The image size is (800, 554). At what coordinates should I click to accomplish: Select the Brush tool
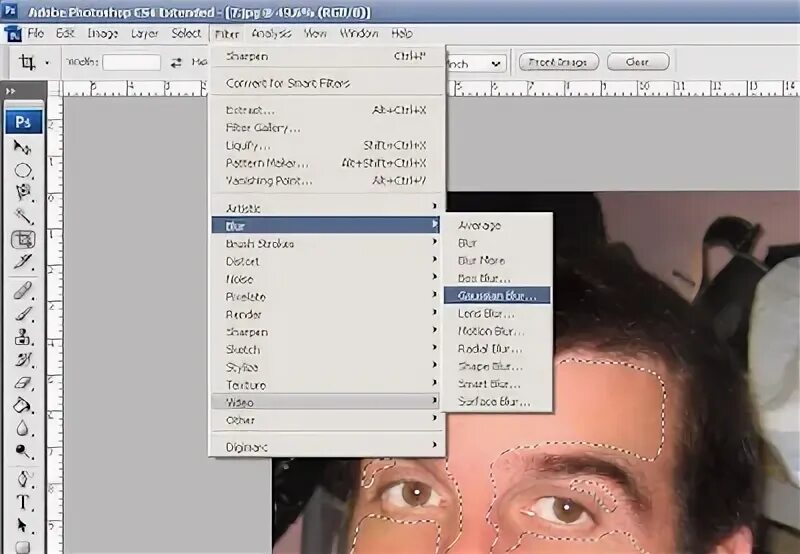[22, 313]
